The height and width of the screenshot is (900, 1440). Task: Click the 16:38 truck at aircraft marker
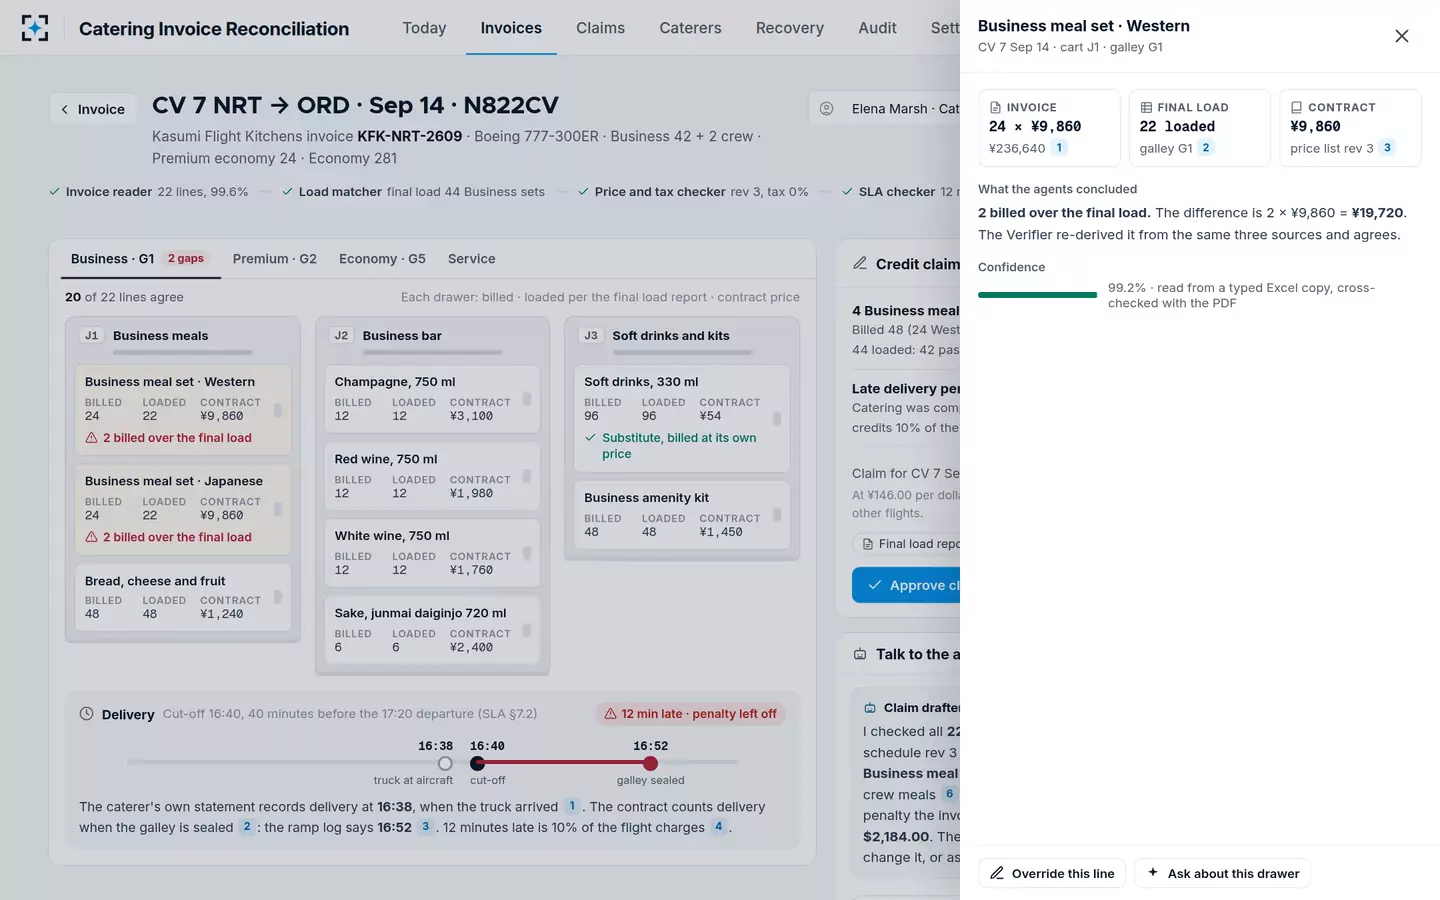click(x=445, y=763)
